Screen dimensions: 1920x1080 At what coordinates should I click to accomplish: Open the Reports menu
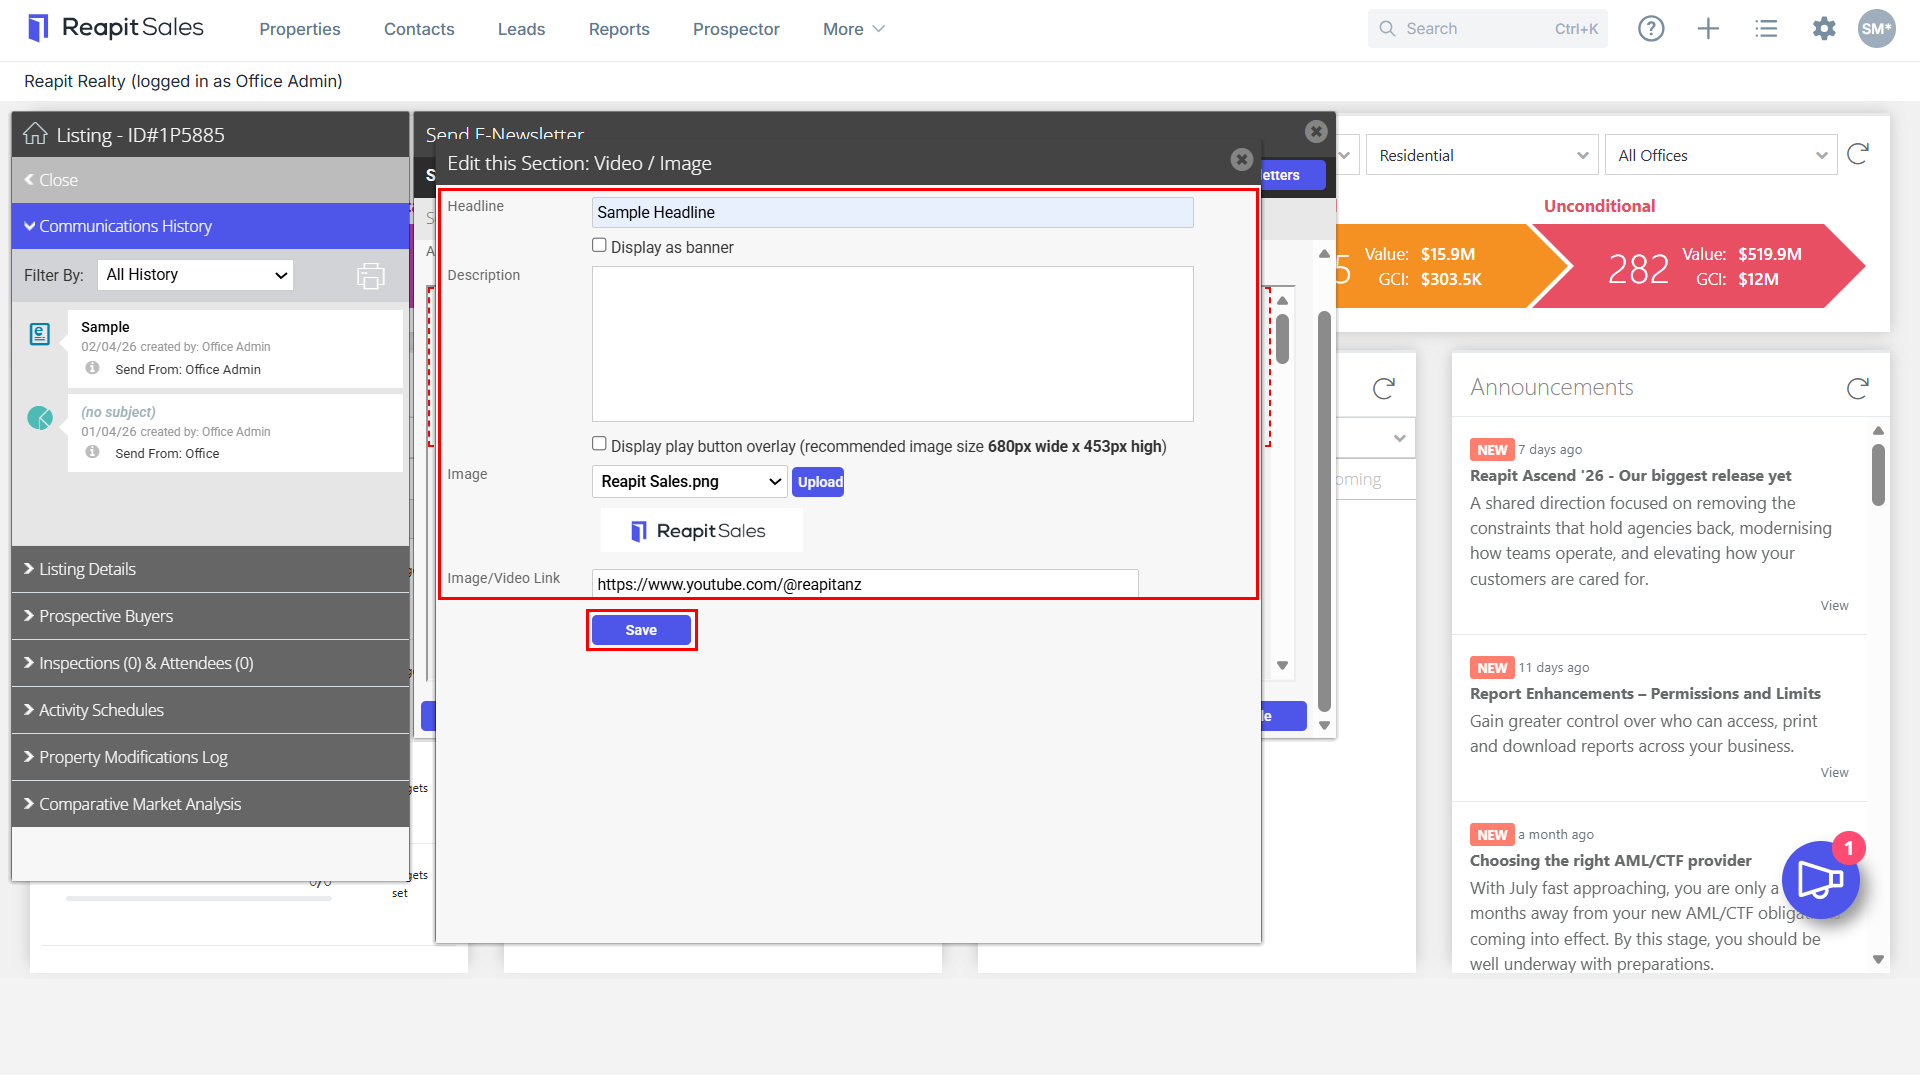619,29
